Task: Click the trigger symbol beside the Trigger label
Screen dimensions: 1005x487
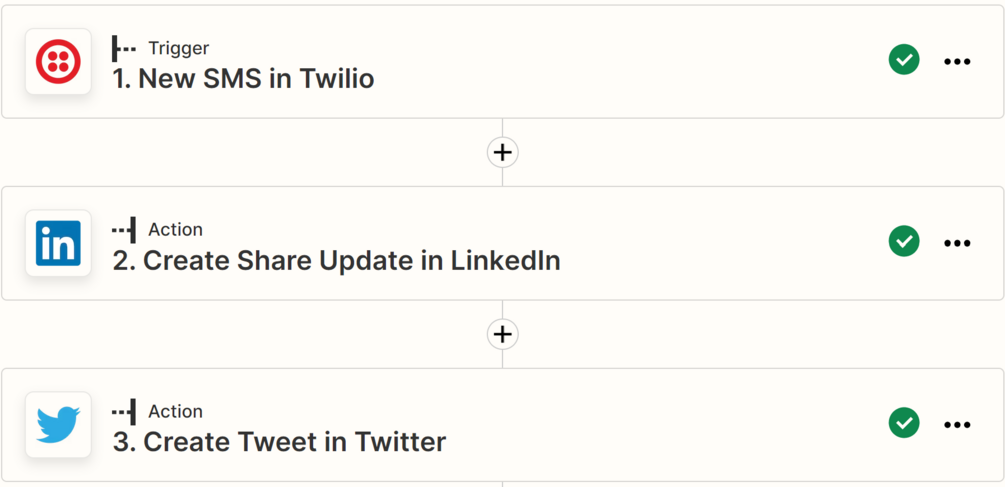Action: pos(124,48)
